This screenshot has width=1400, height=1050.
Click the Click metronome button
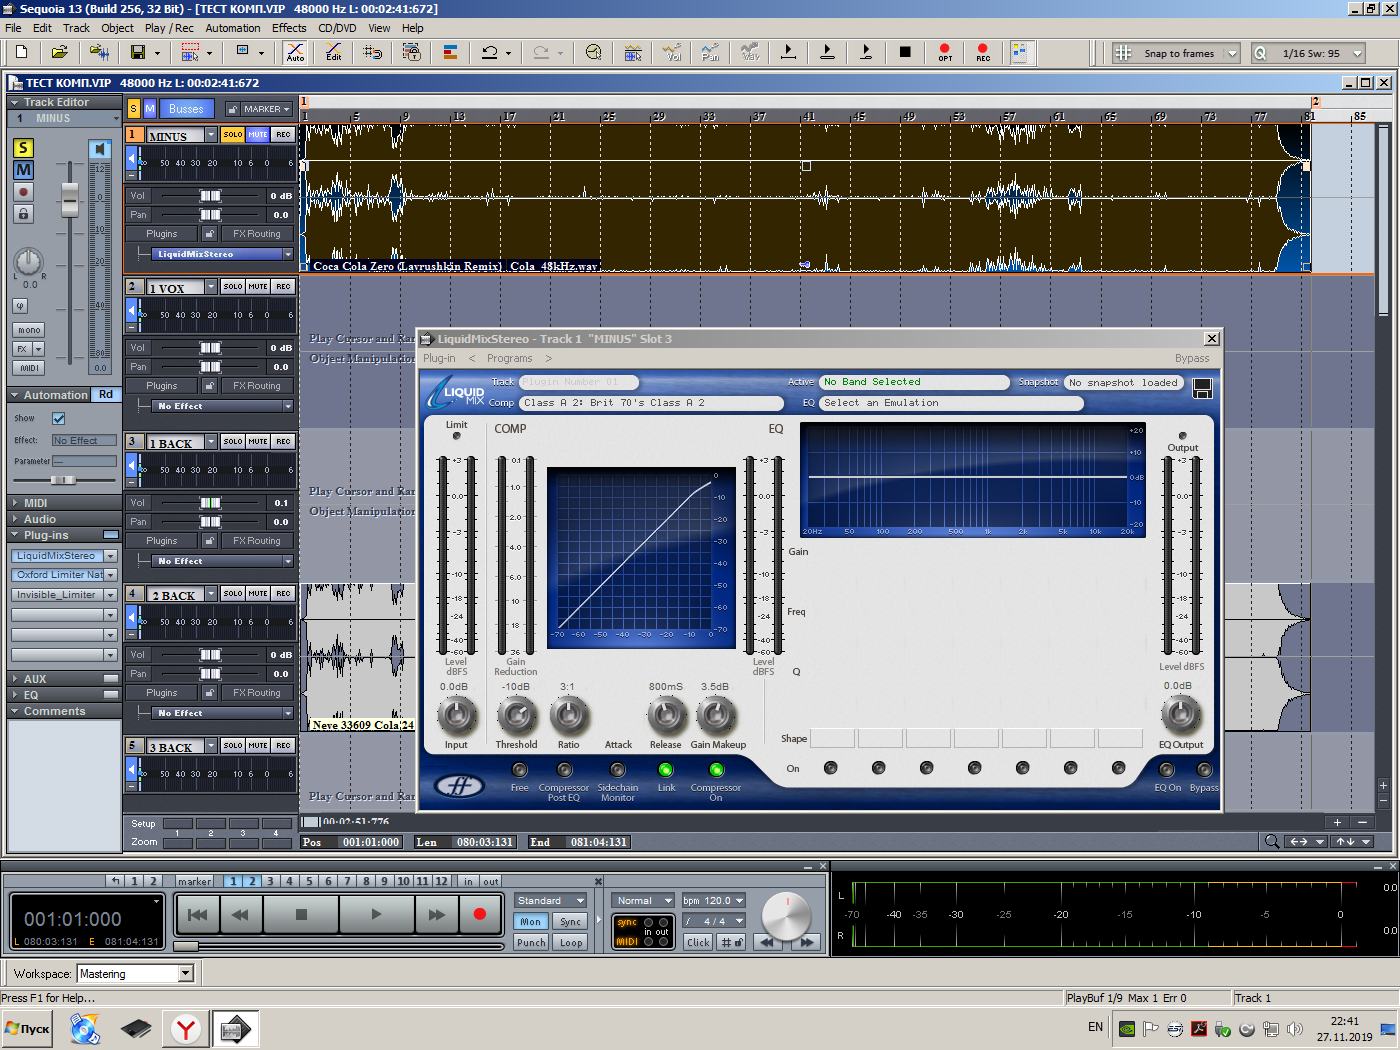(x=698, y=942)
